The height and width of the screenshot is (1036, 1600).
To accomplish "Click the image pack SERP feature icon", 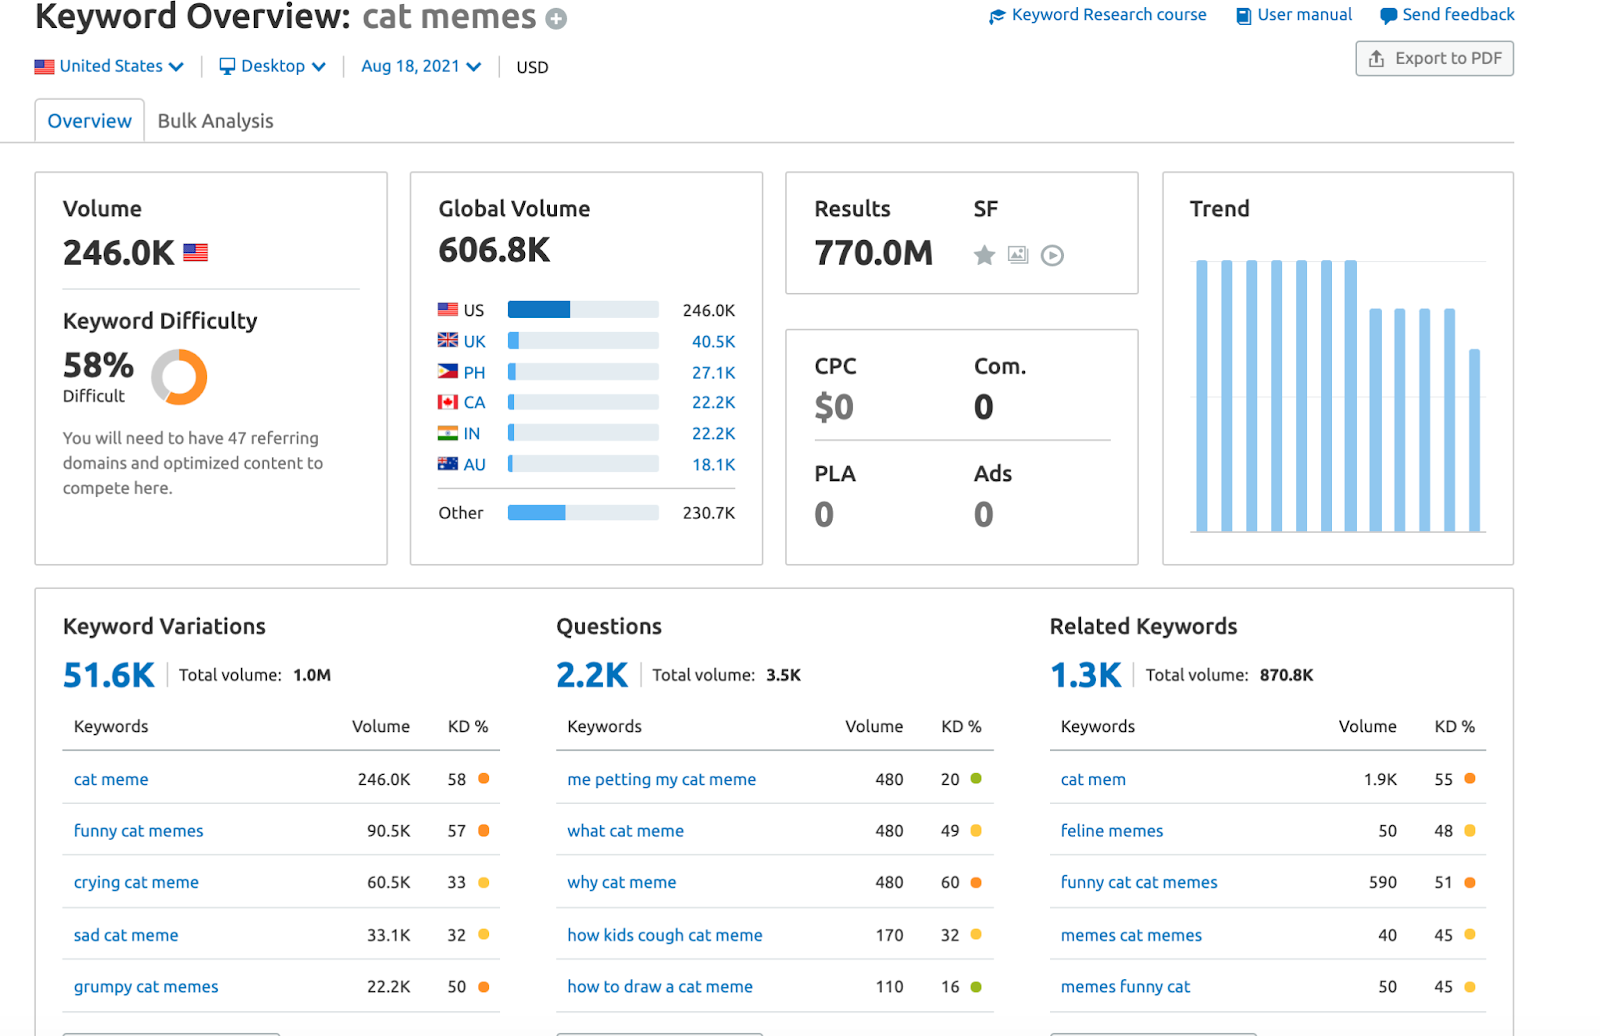I will coord(1018,255).
